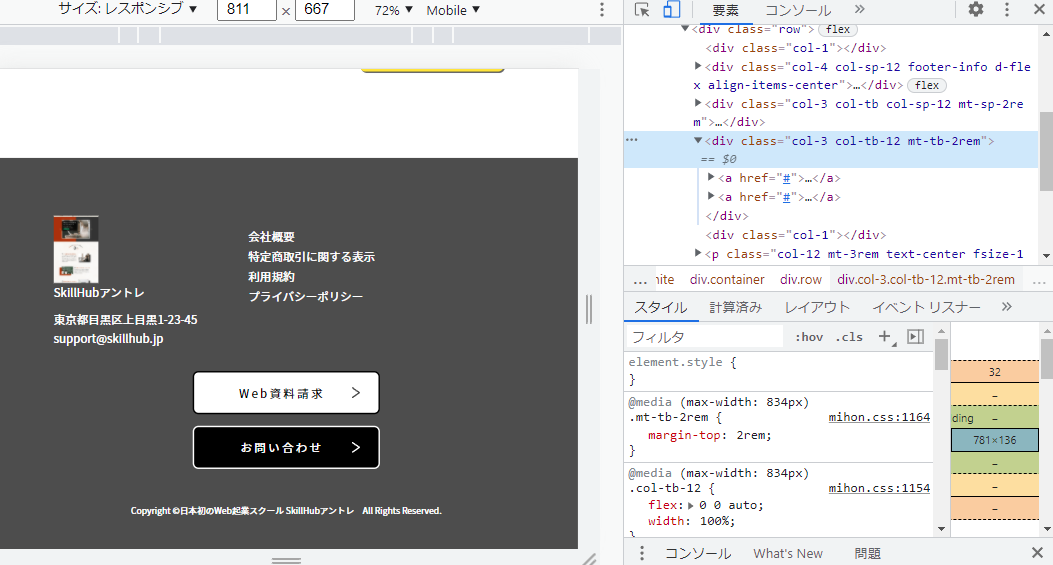Image resolution: width=1053 pixels, height=565 pixels.
Task: Open 特定商取引に関する表示 footer link
Action: (311, 257)
